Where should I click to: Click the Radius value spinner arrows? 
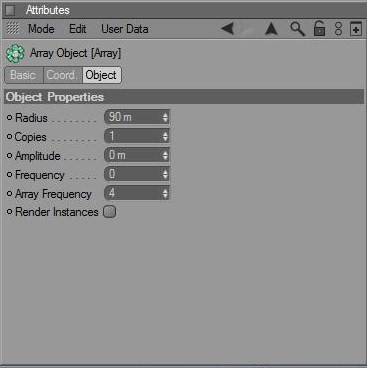point(165,117)
